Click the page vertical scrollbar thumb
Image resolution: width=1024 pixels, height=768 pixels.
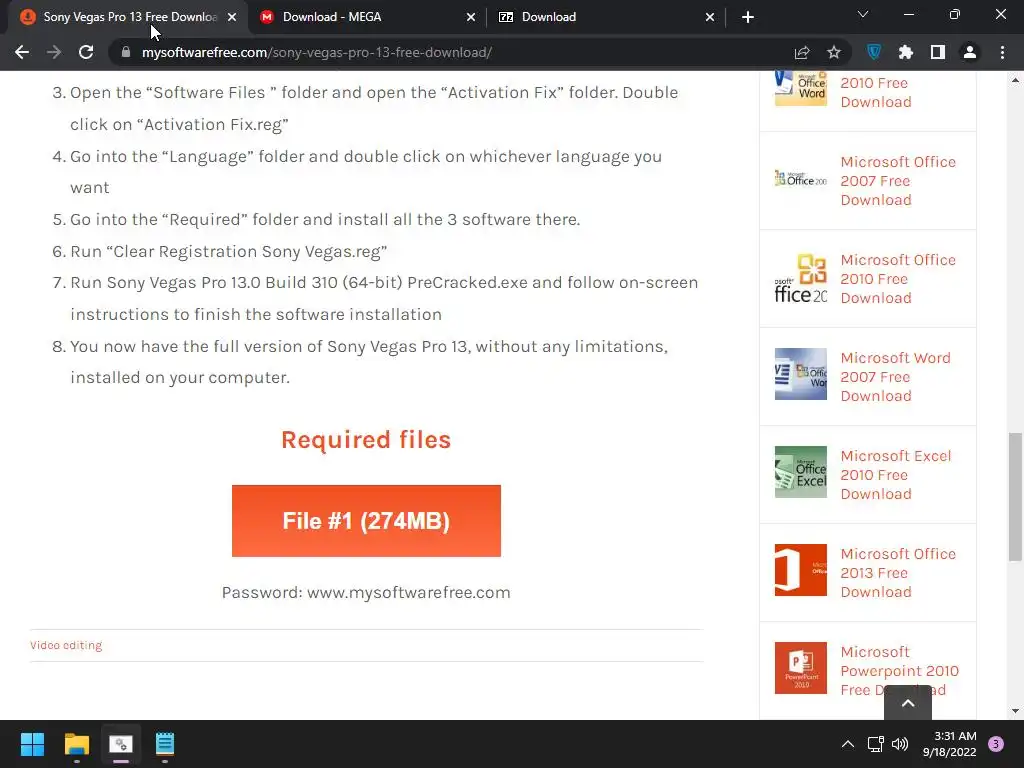1015,496
